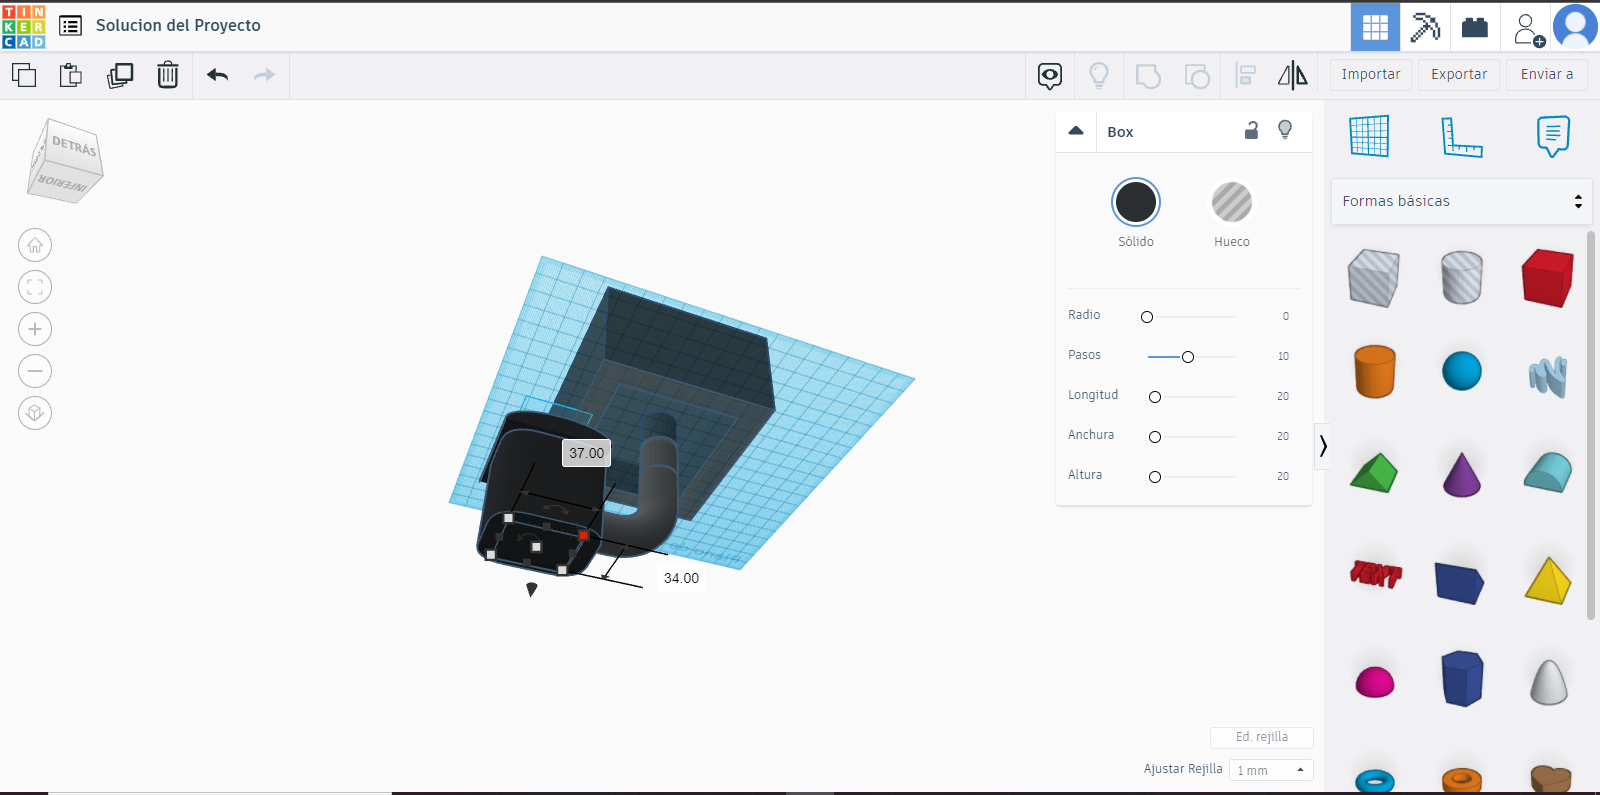This screenshot has width=1600, height=795.
Task: Select the blue Sphere shape
Action: pos(1462,371)
